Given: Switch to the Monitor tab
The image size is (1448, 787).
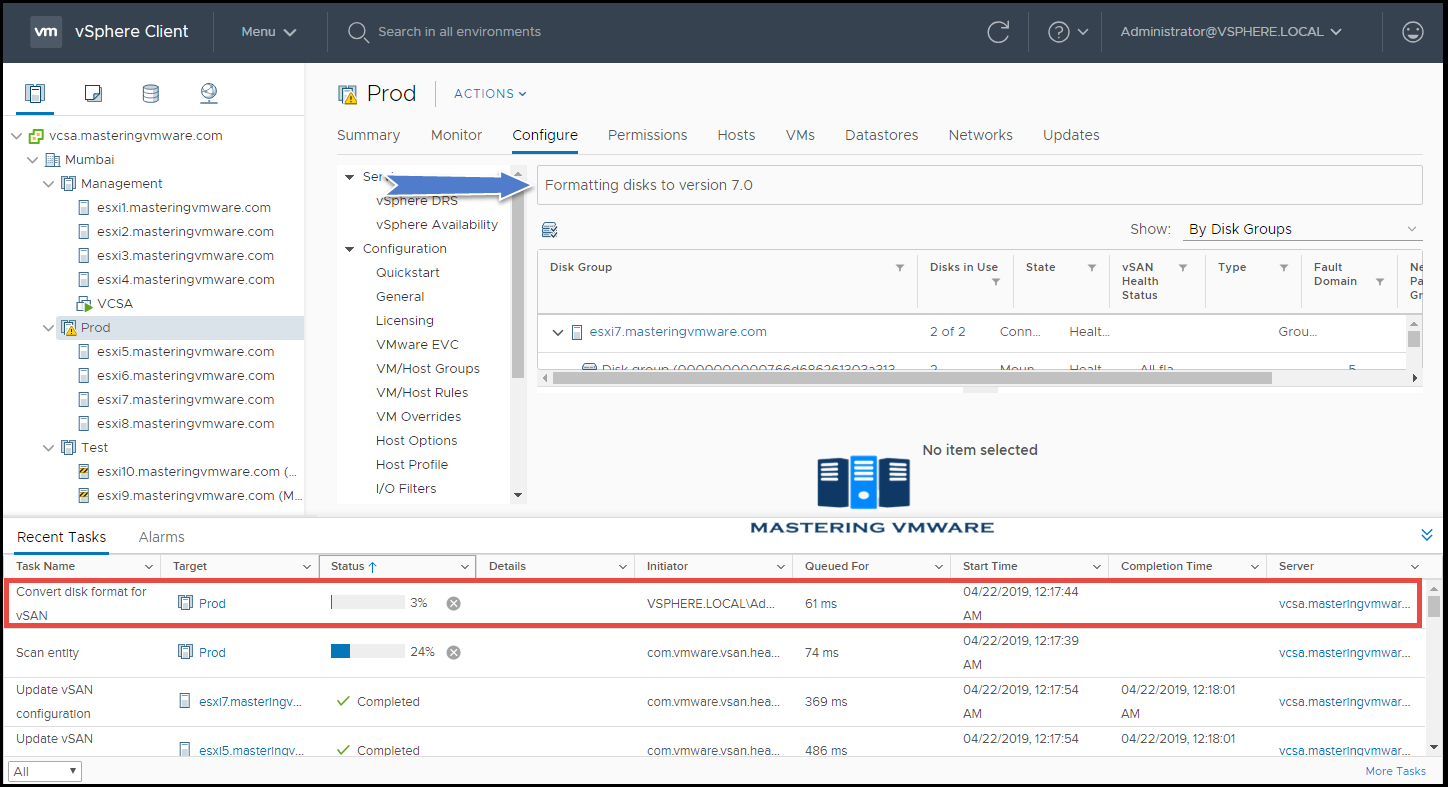Looking at the screenshot, I should click(x=456, y=135).
